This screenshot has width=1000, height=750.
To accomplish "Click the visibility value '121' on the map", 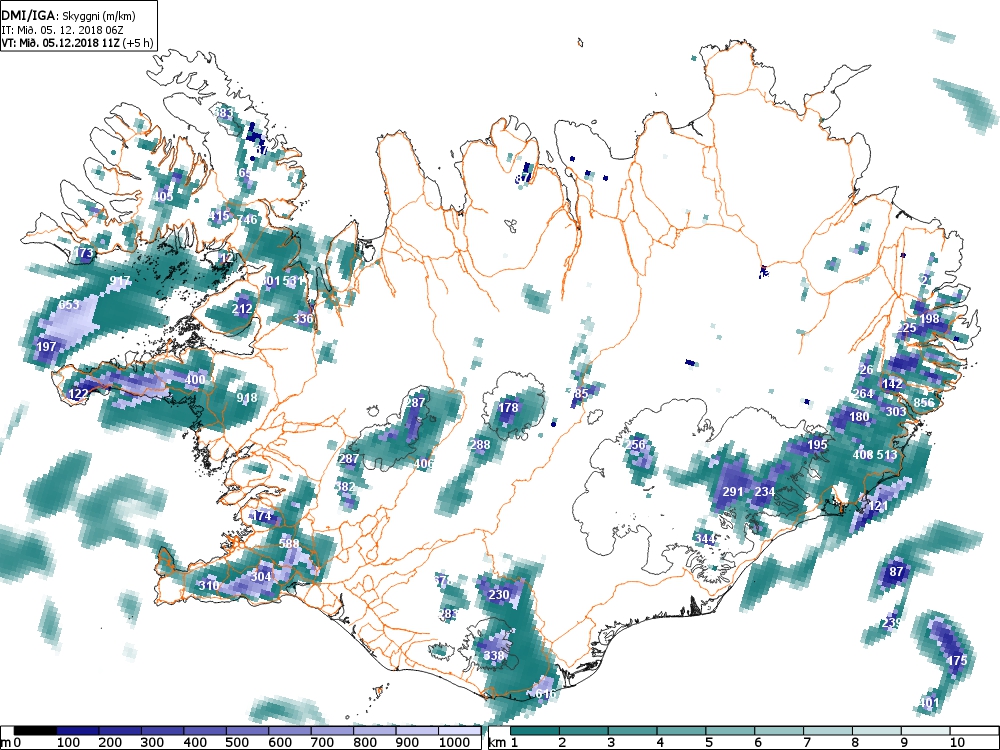I will [x=878, y=506].
